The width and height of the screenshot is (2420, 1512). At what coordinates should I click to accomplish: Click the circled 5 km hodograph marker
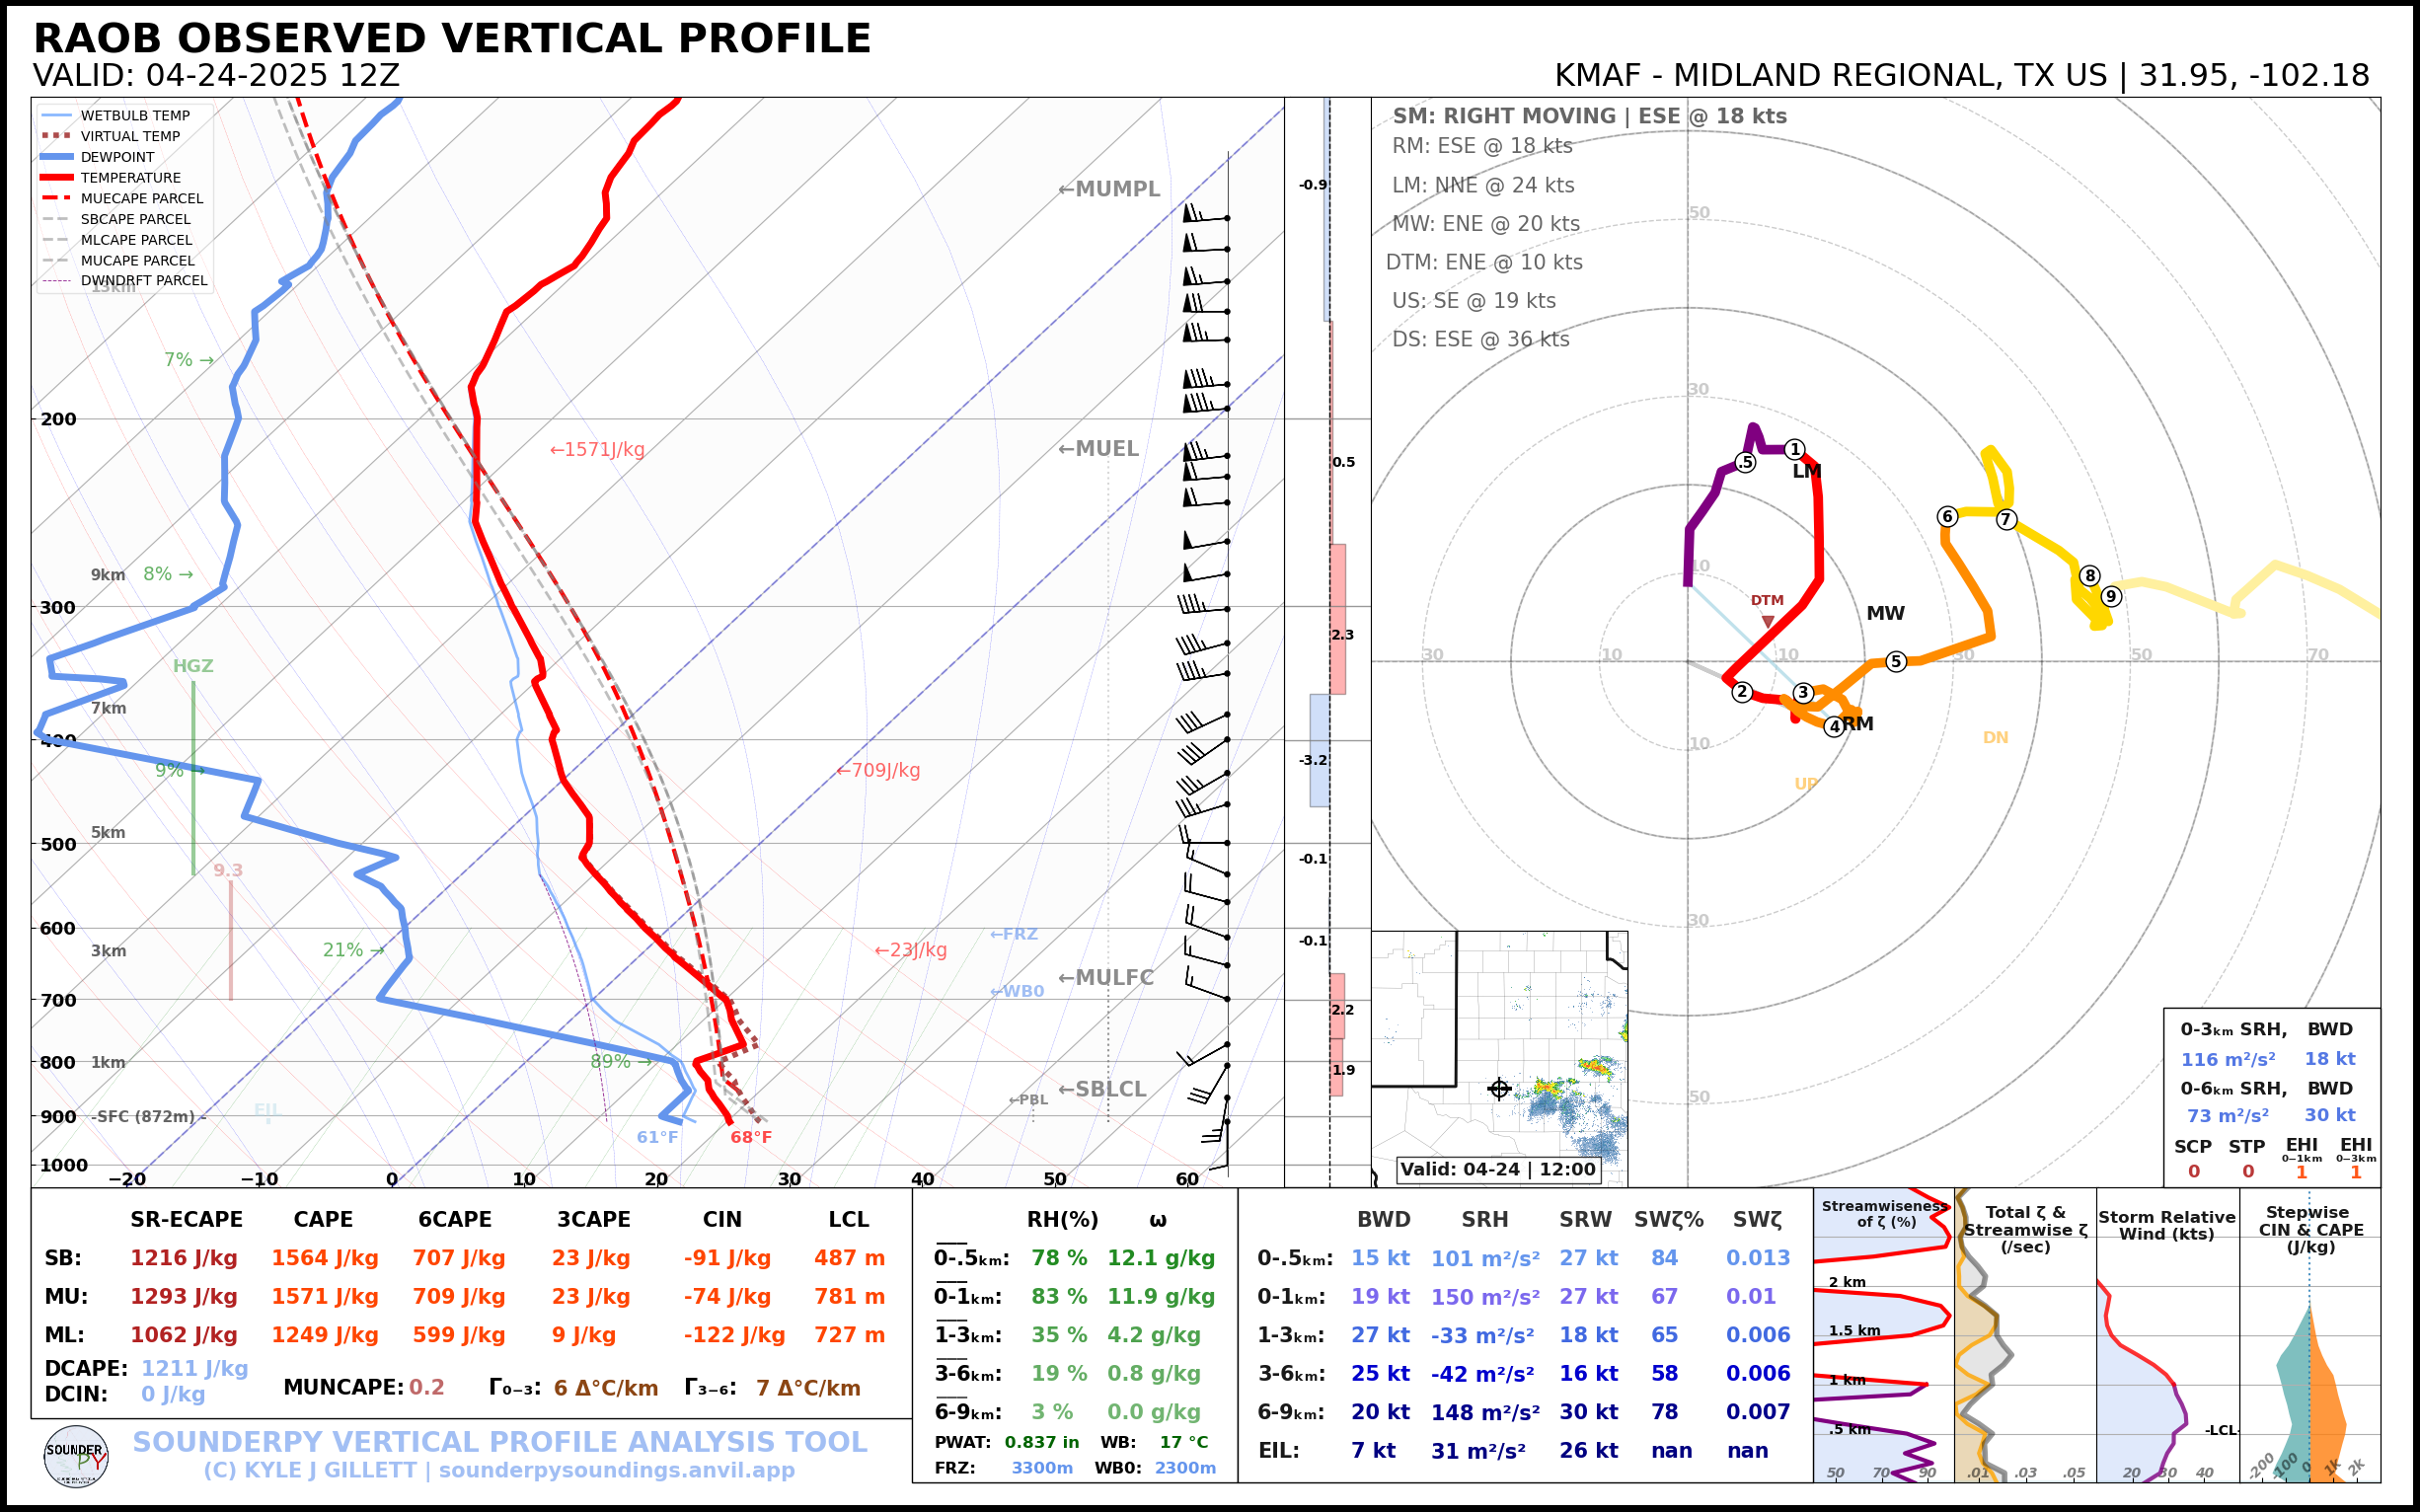coord(1895,661)
